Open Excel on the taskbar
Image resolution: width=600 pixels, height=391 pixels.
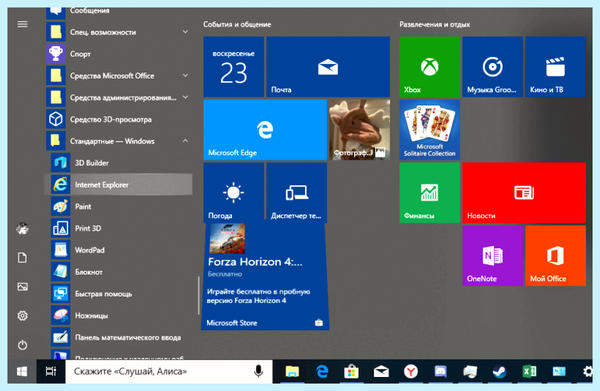tap(529, 371)
